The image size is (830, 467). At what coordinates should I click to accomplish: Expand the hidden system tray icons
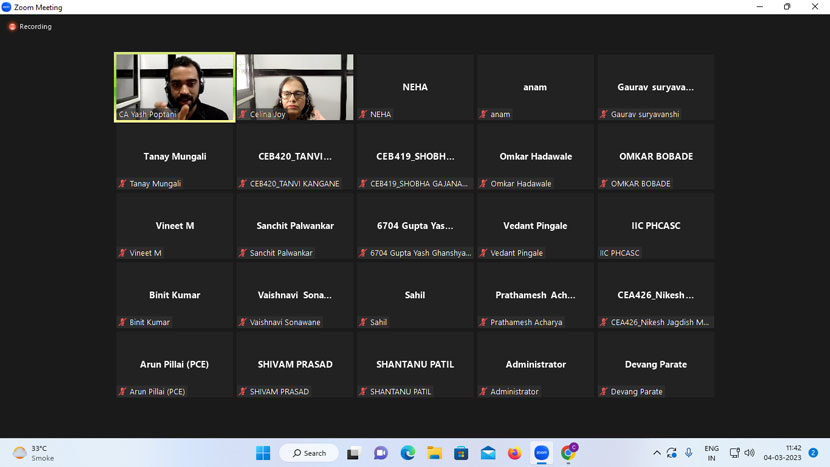click(657, 453)
